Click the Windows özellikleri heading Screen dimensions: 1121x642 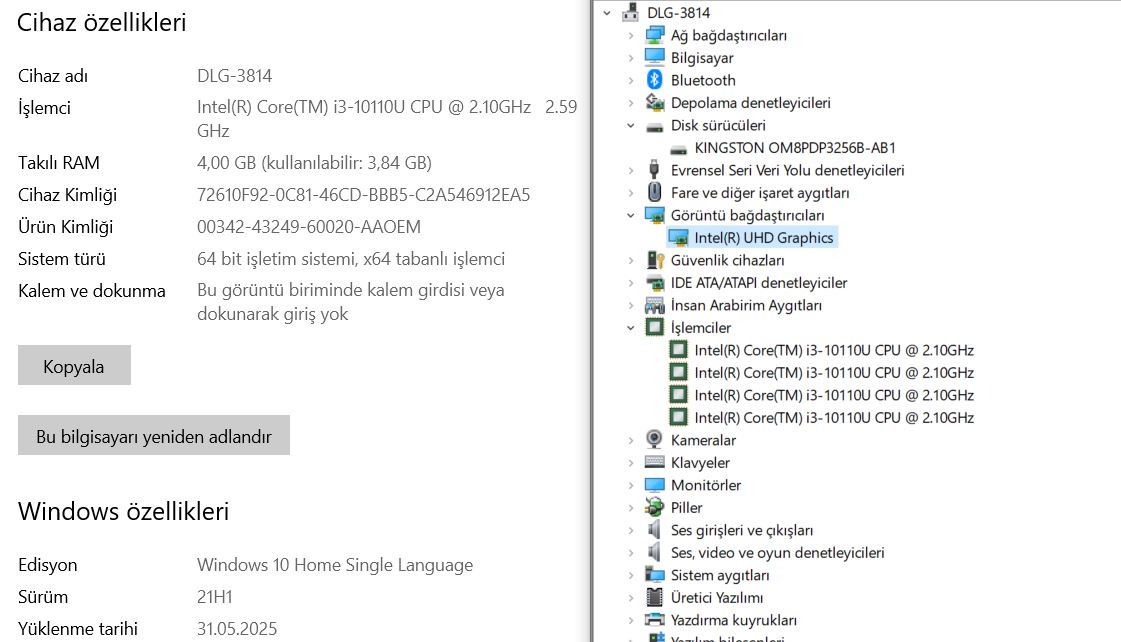point(124,512)
